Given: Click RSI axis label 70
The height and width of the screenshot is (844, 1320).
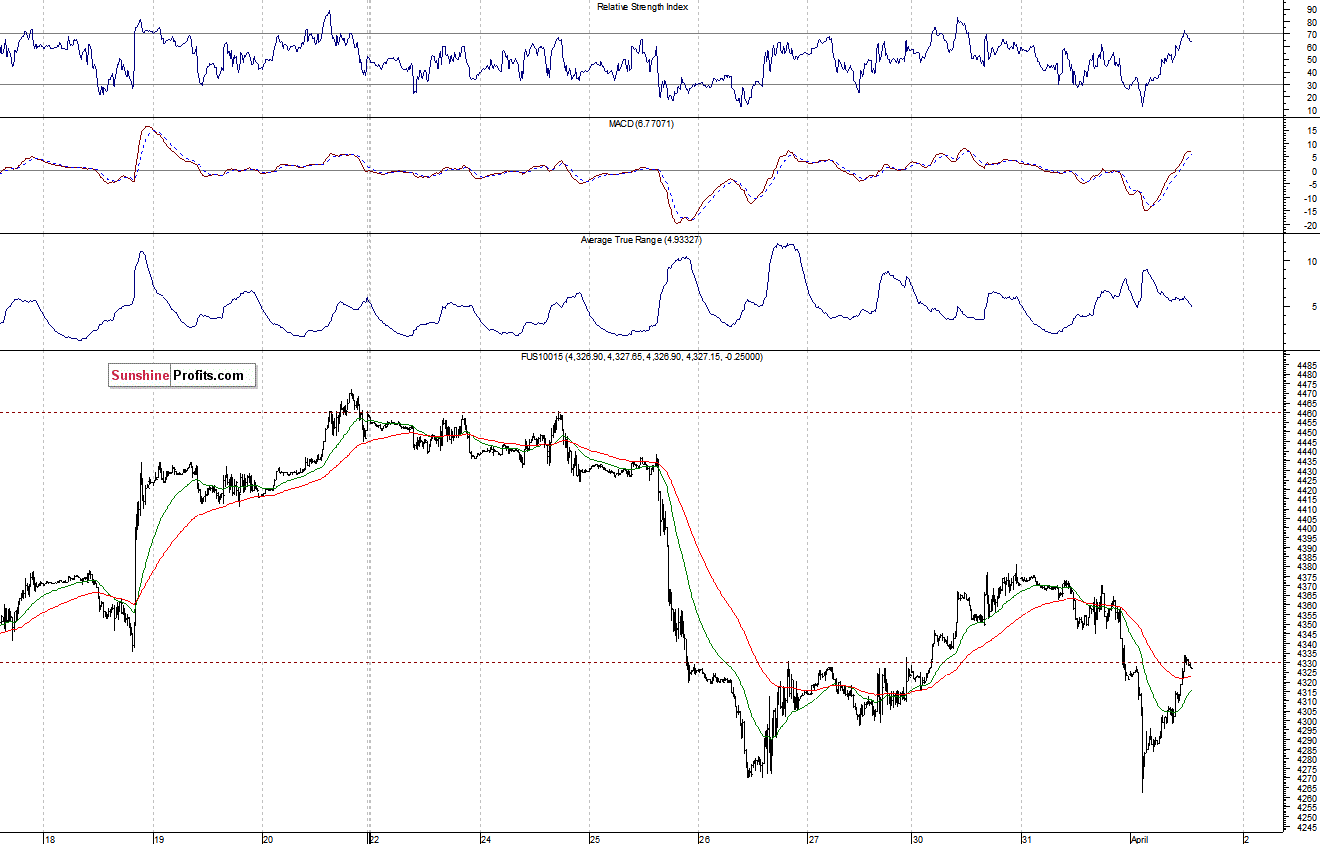Looking at the screenshot, I should (1311, 34).
